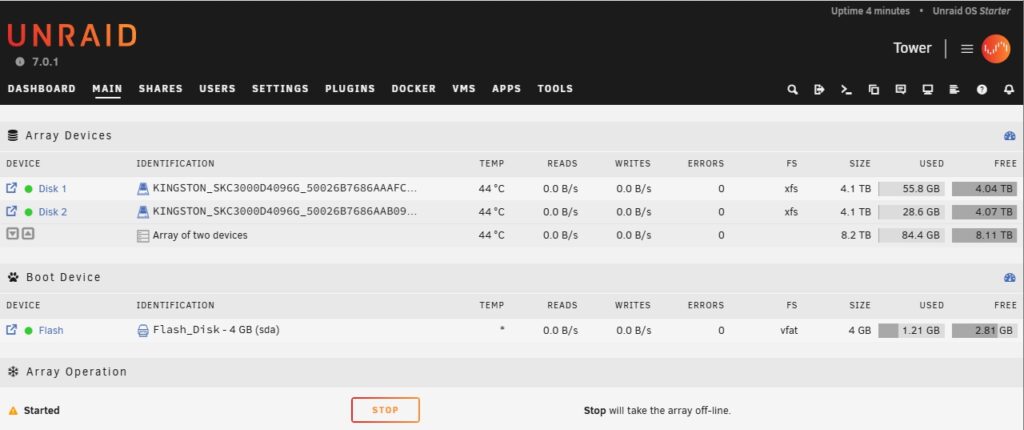Click Flash green status indicator
Image resolution: width=1024 pixels, height=430 pixels.
(x=28, y=331)
